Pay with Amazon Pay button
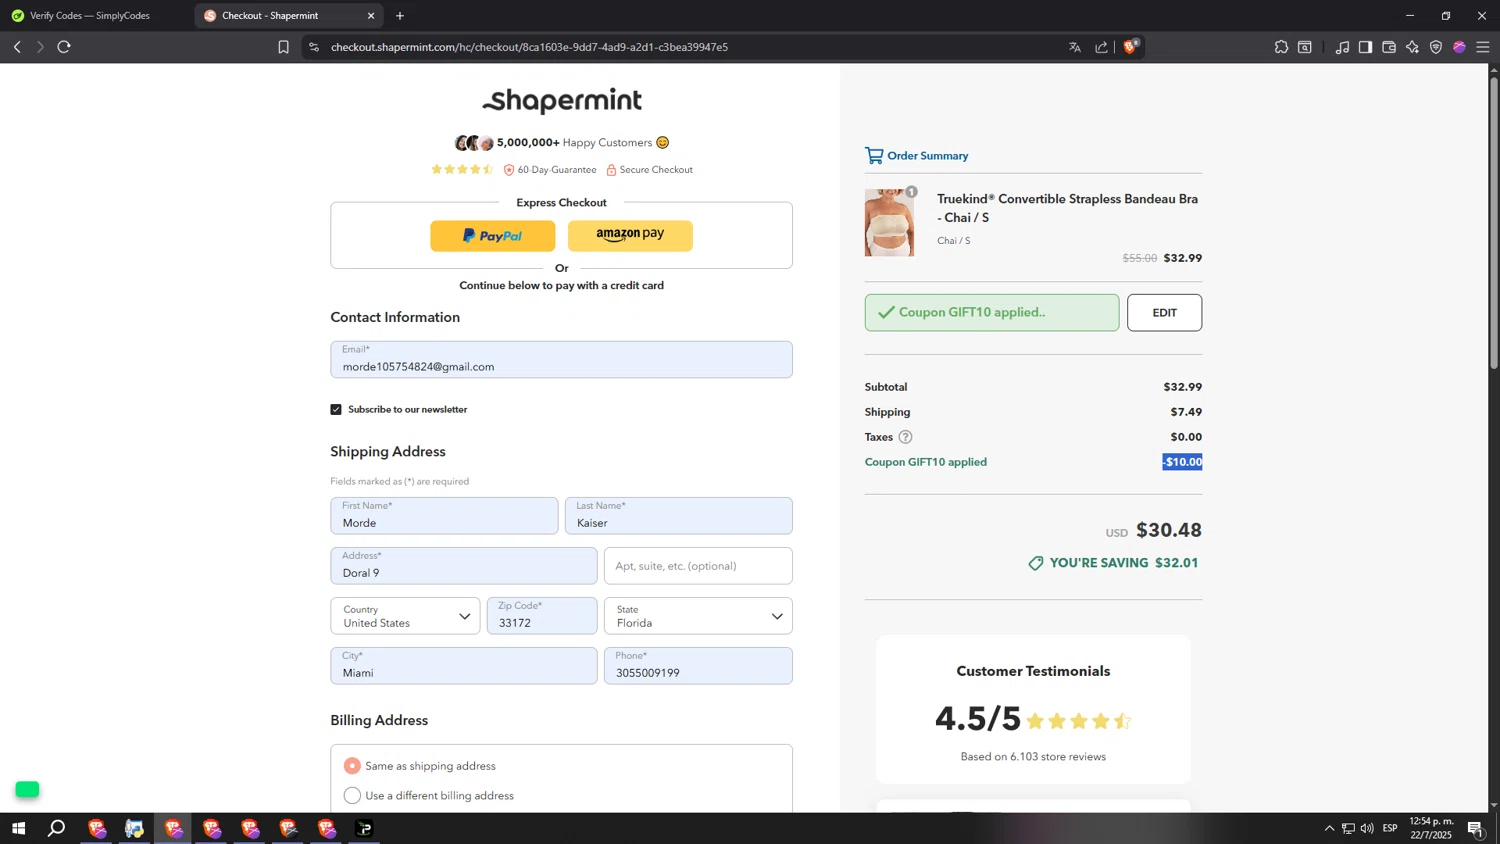The width and height of the screenshot is (1500, 844). 630,236
